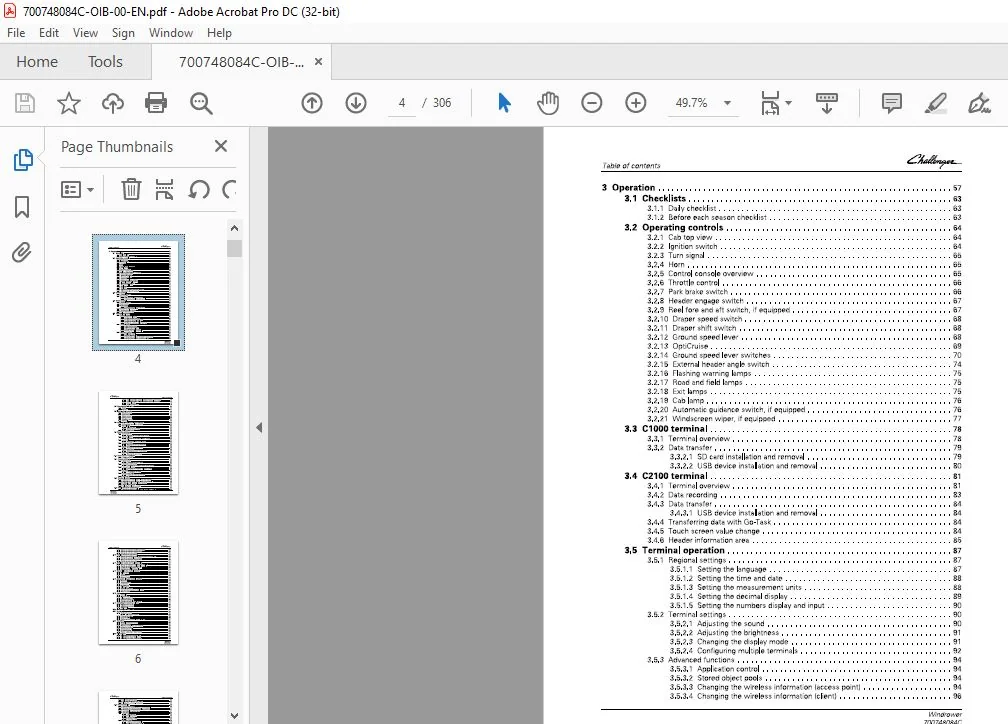The image size is (1008, 724).
Task: Click the page number input field
Action: pyautogui.click(x=402, y=103)
